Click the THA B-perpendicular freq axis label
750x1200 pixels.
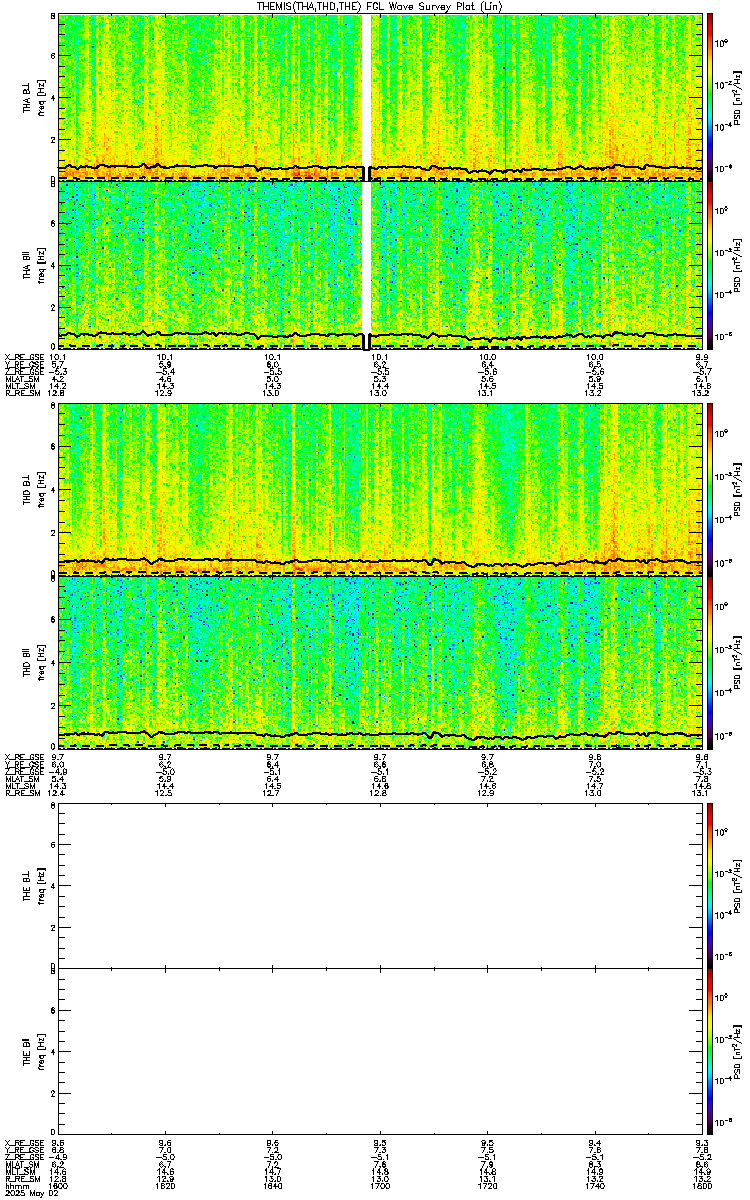(x=43, y=97)
